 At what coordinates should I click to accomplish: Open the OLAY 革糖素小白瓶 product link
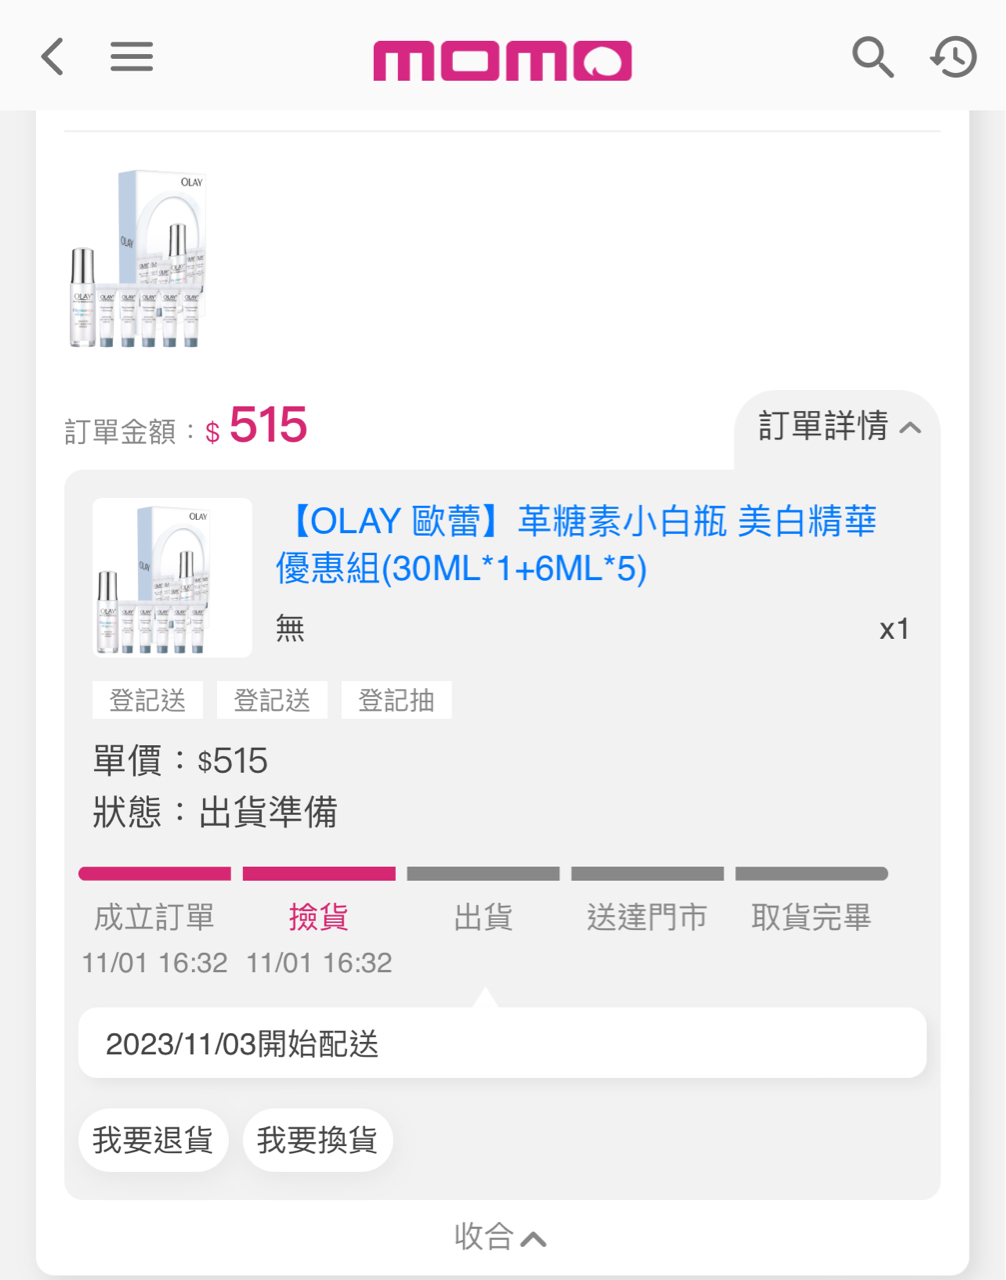[577, 544]
